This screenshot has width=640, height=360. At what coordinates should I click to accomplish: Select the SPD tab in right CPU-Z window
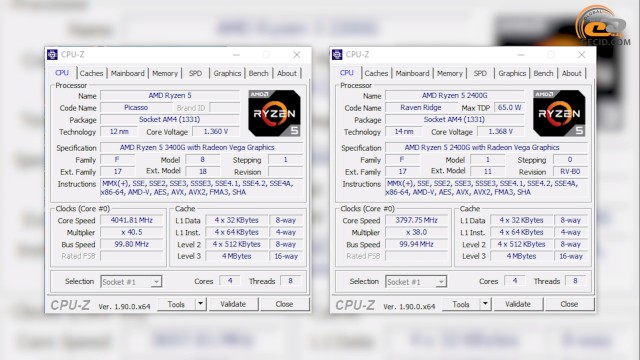tap(480, 73)
